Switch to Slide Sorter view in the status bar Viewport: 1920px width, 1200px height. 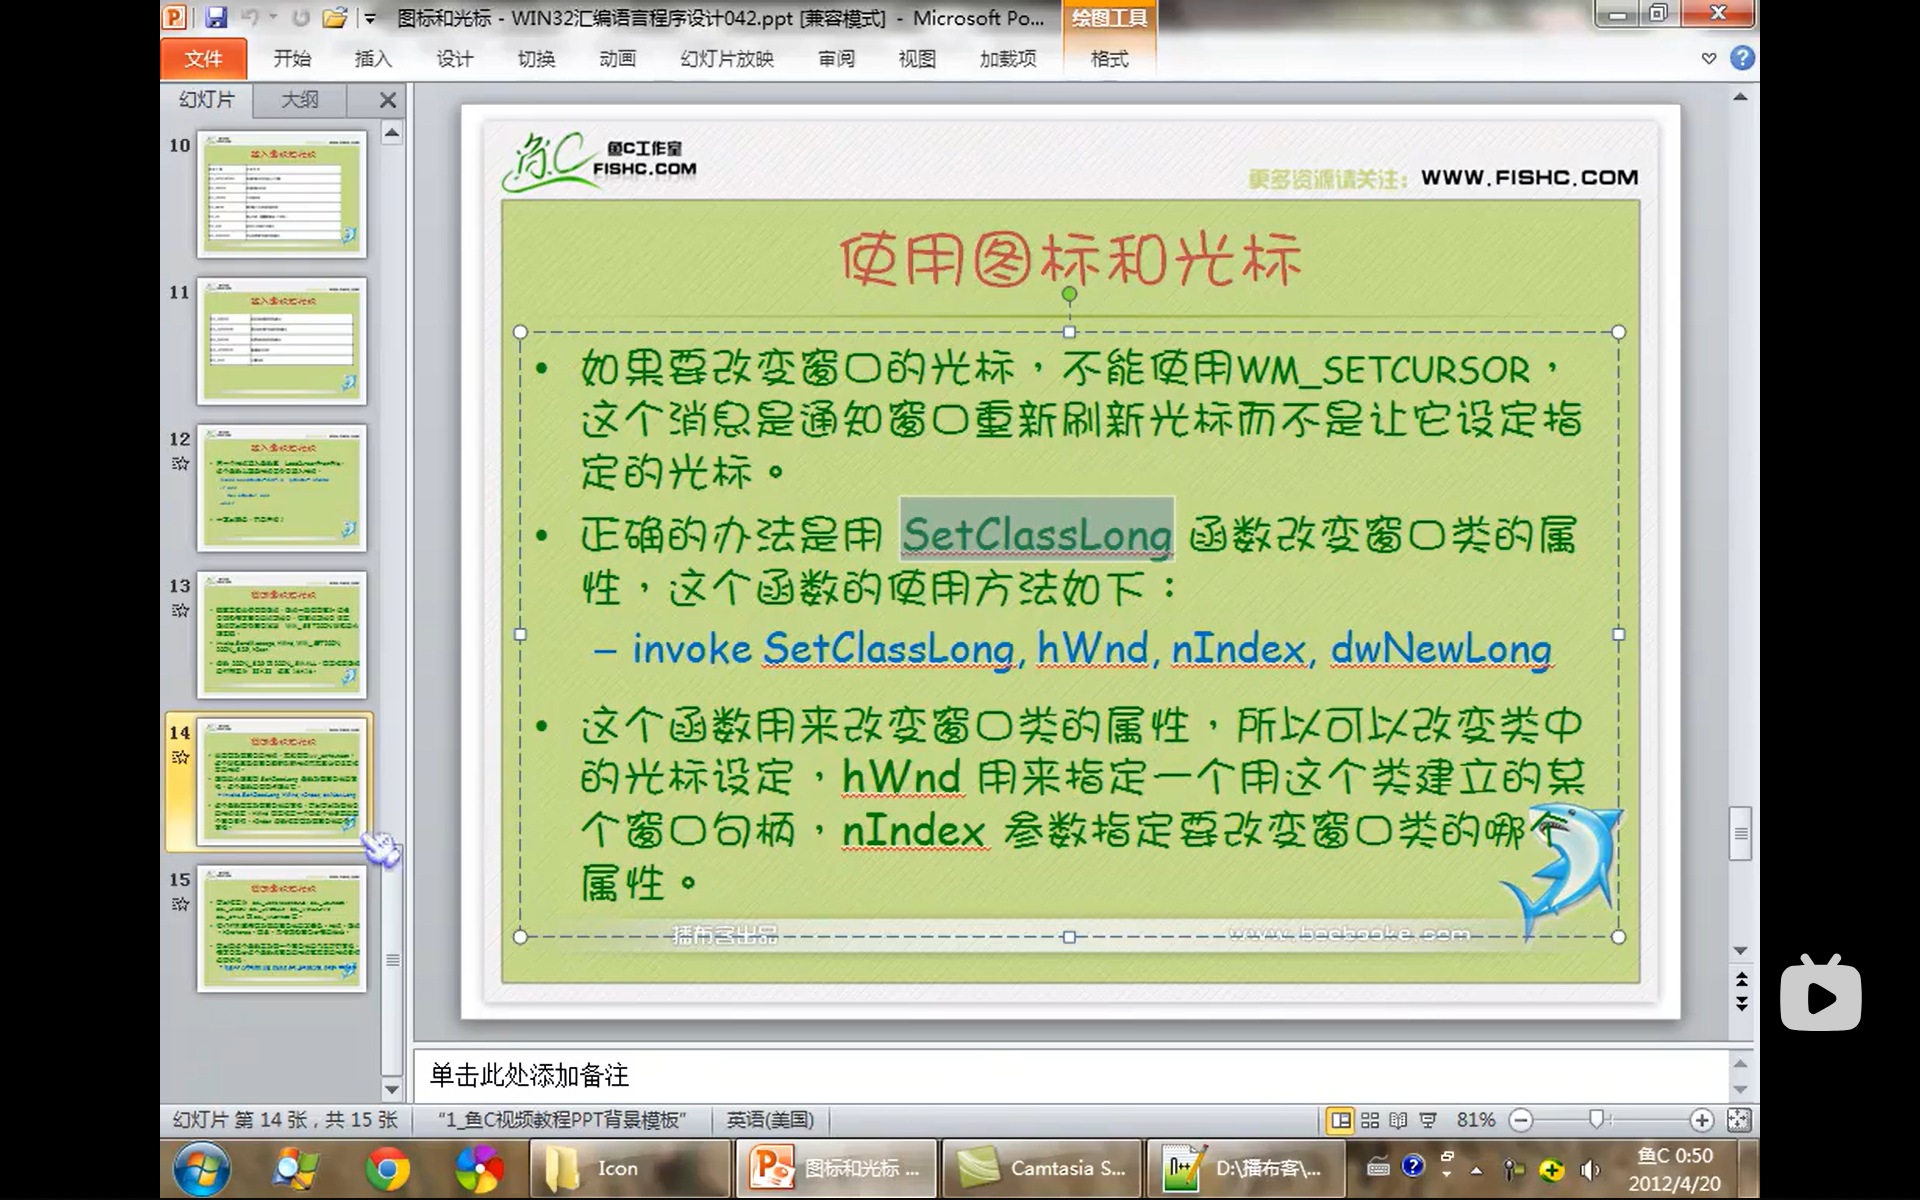tap(1370, 1120)
